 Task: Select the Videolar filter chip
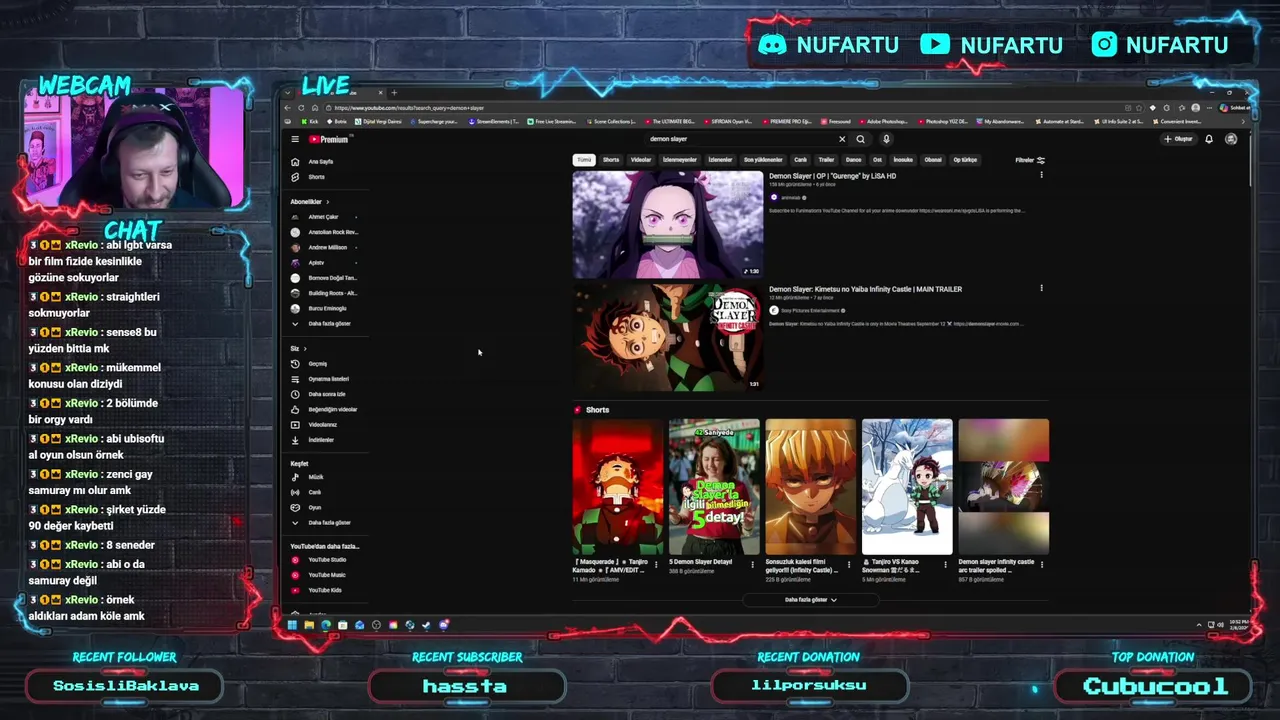tap(641, 160)
